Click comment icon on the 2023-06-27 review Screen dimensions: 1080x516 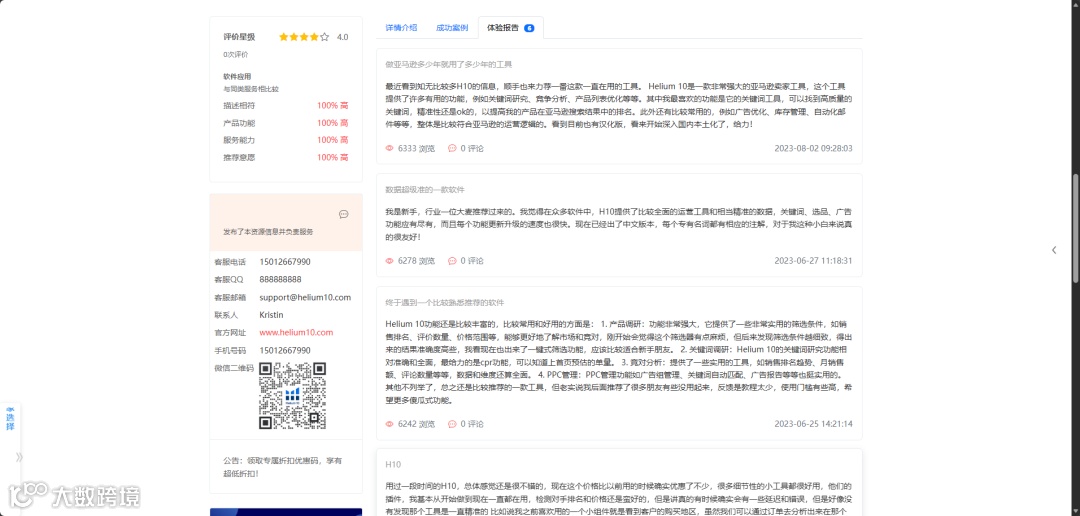coord(453,261)
